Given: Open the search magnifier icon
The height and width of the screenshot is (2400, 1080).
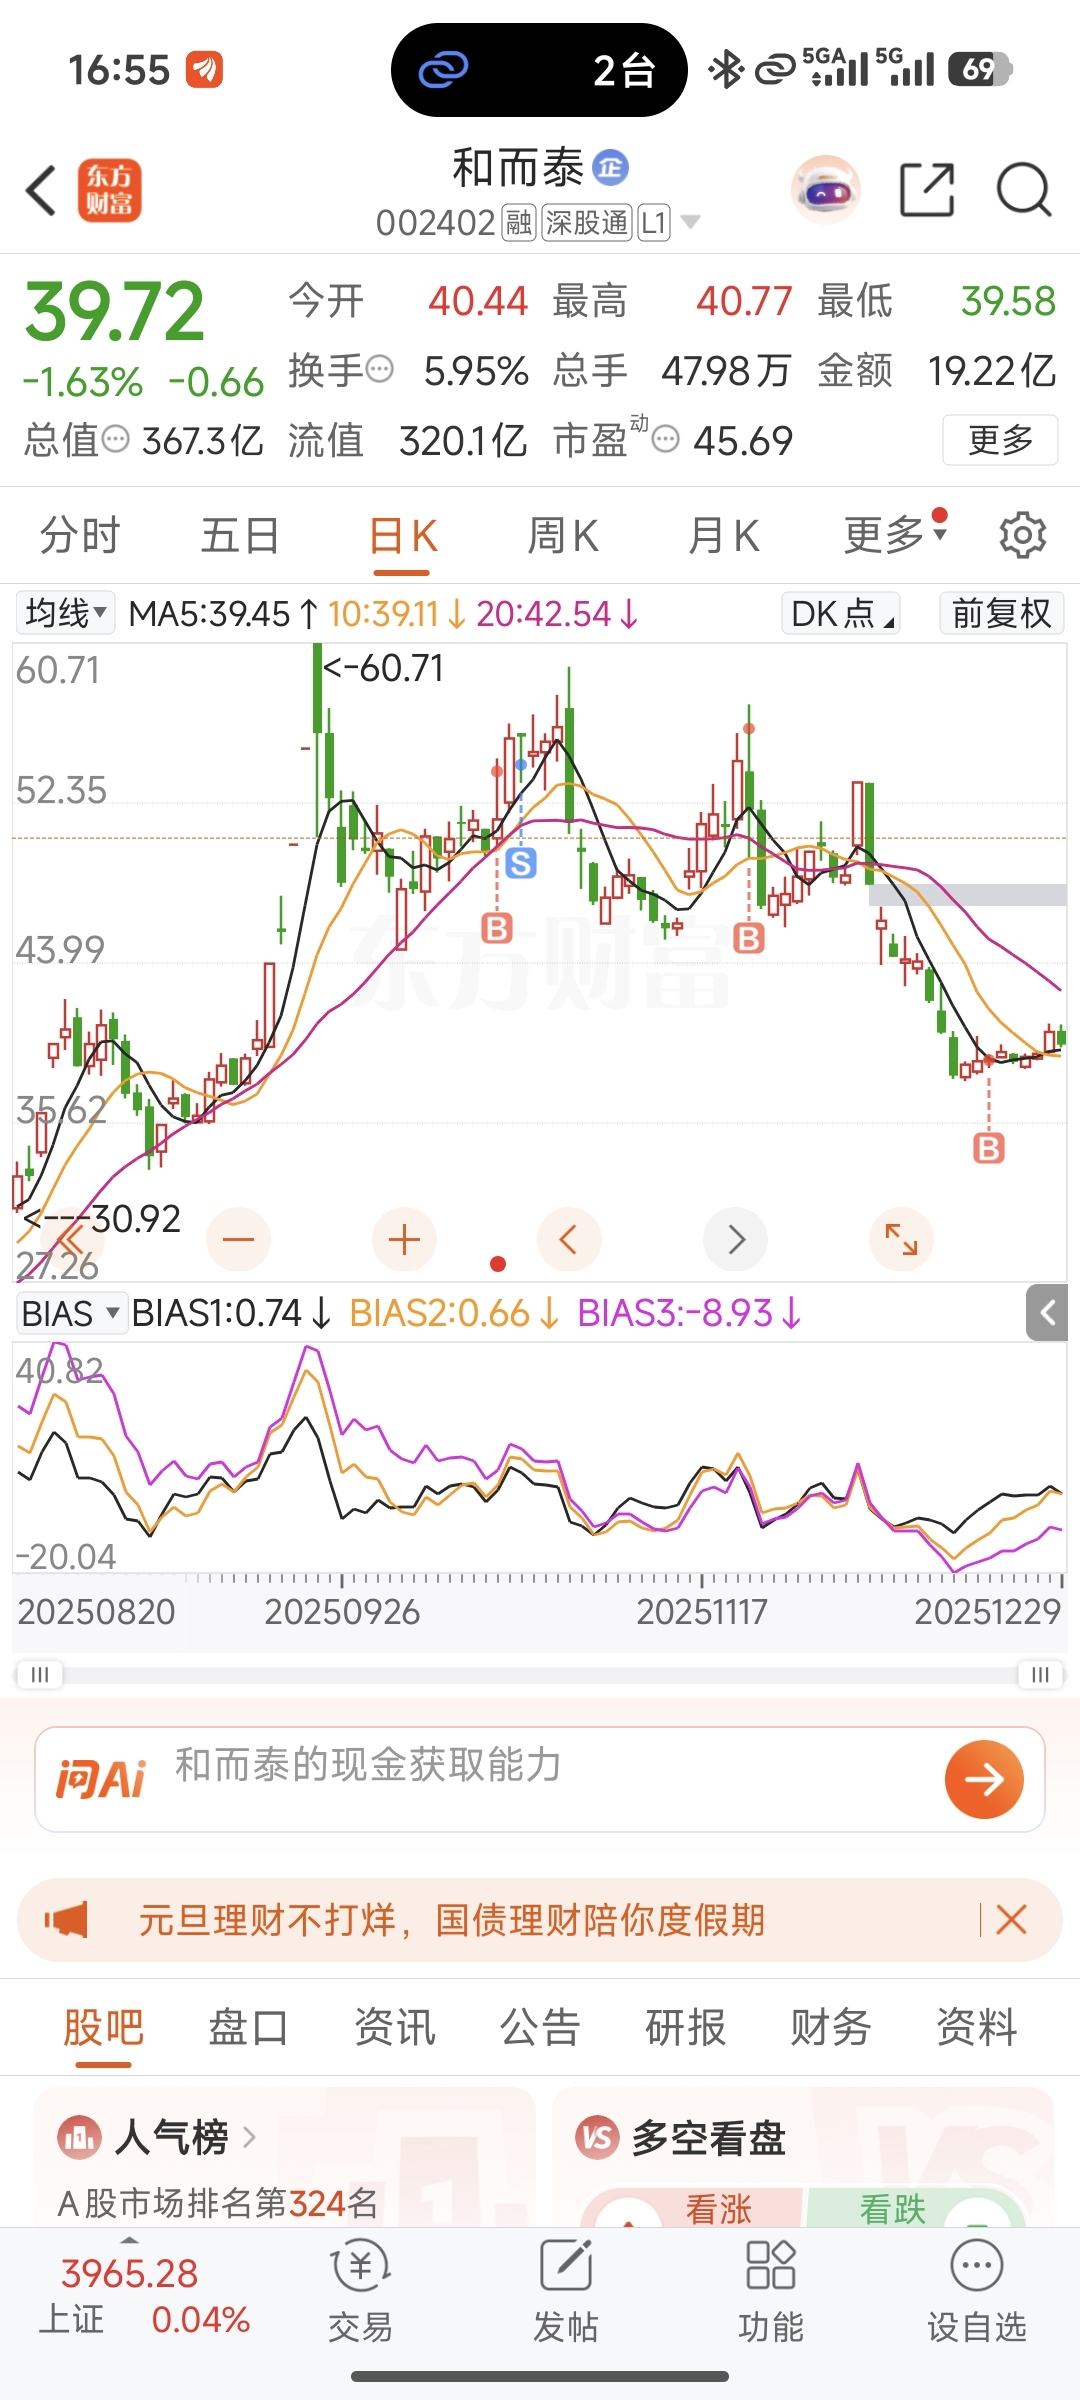Looking at the screenshot, I should pos(1024,189).
